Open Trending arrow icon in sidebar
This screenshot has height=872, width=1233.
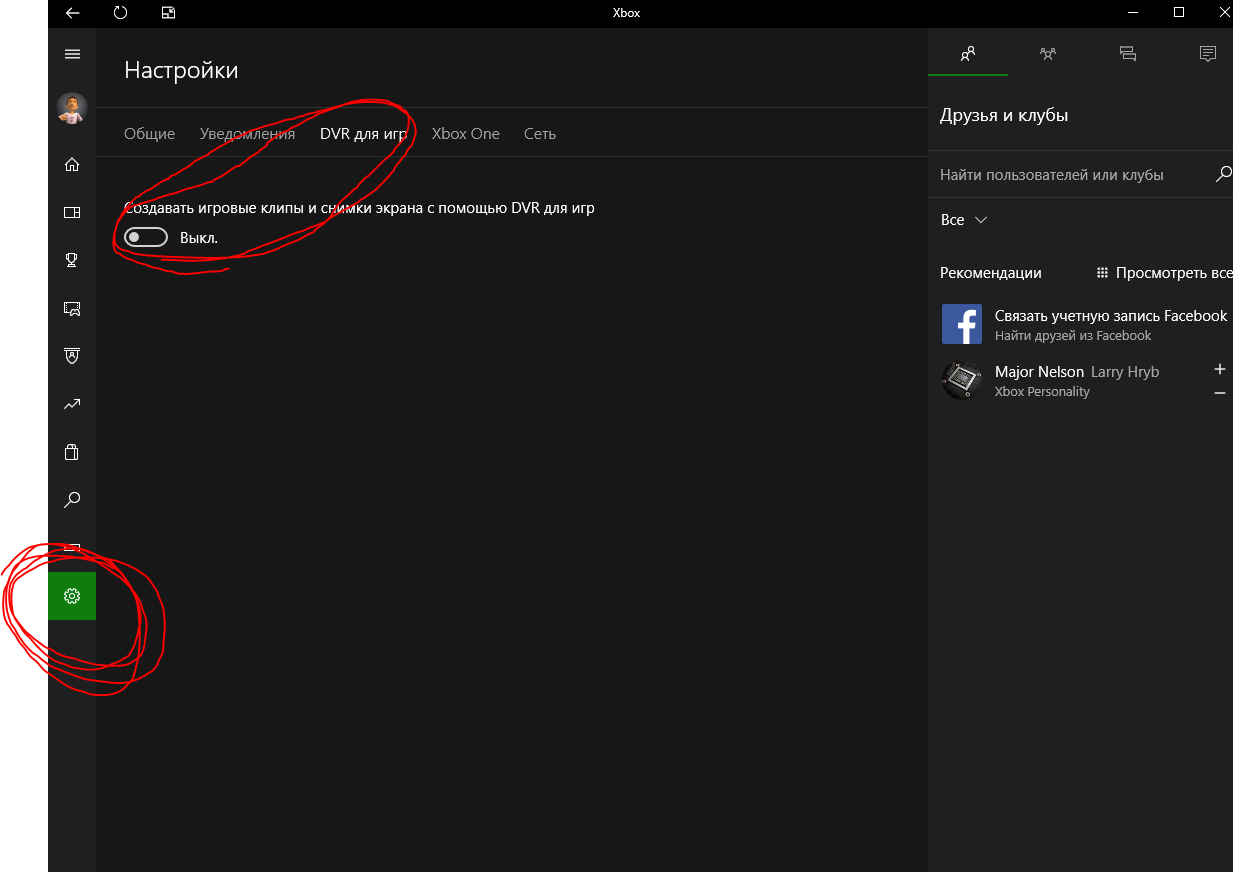tap(72, 404)
